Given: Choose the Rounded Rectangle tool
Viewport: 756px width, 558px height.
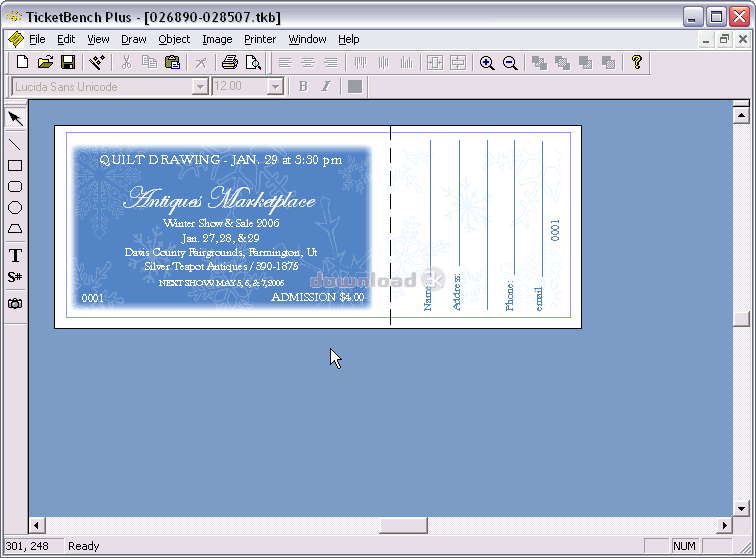Looking at the screenshot, I should (15, 187).
